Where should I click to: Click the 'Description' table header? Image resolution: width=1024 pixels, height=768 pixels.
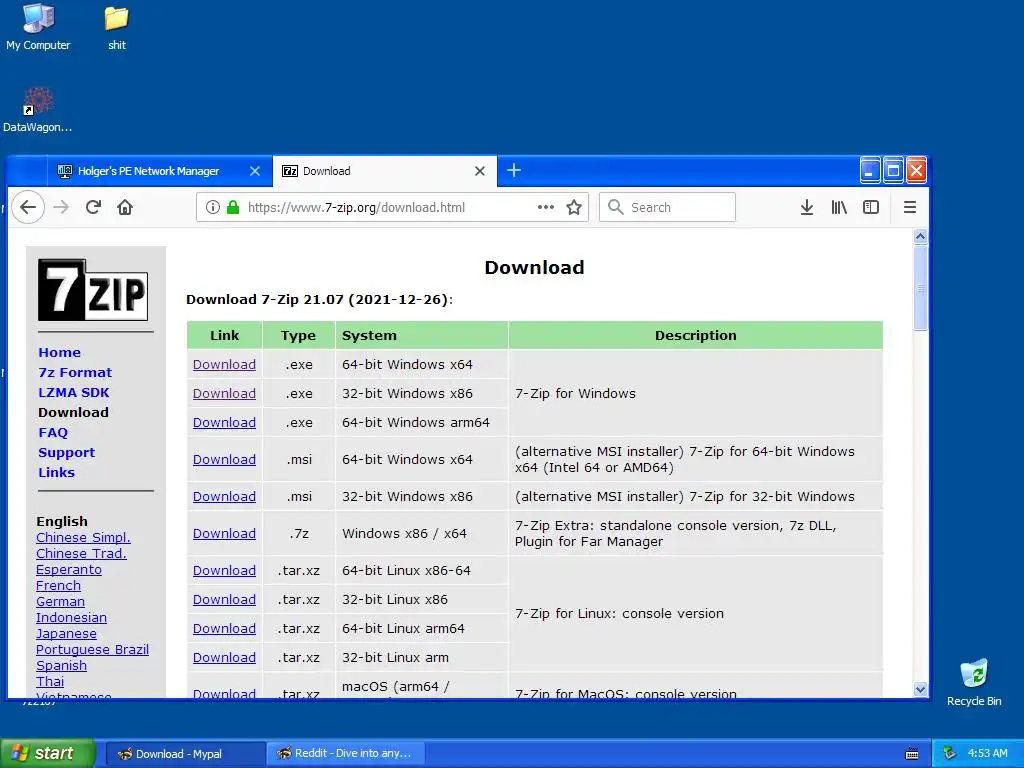point(696,335)
